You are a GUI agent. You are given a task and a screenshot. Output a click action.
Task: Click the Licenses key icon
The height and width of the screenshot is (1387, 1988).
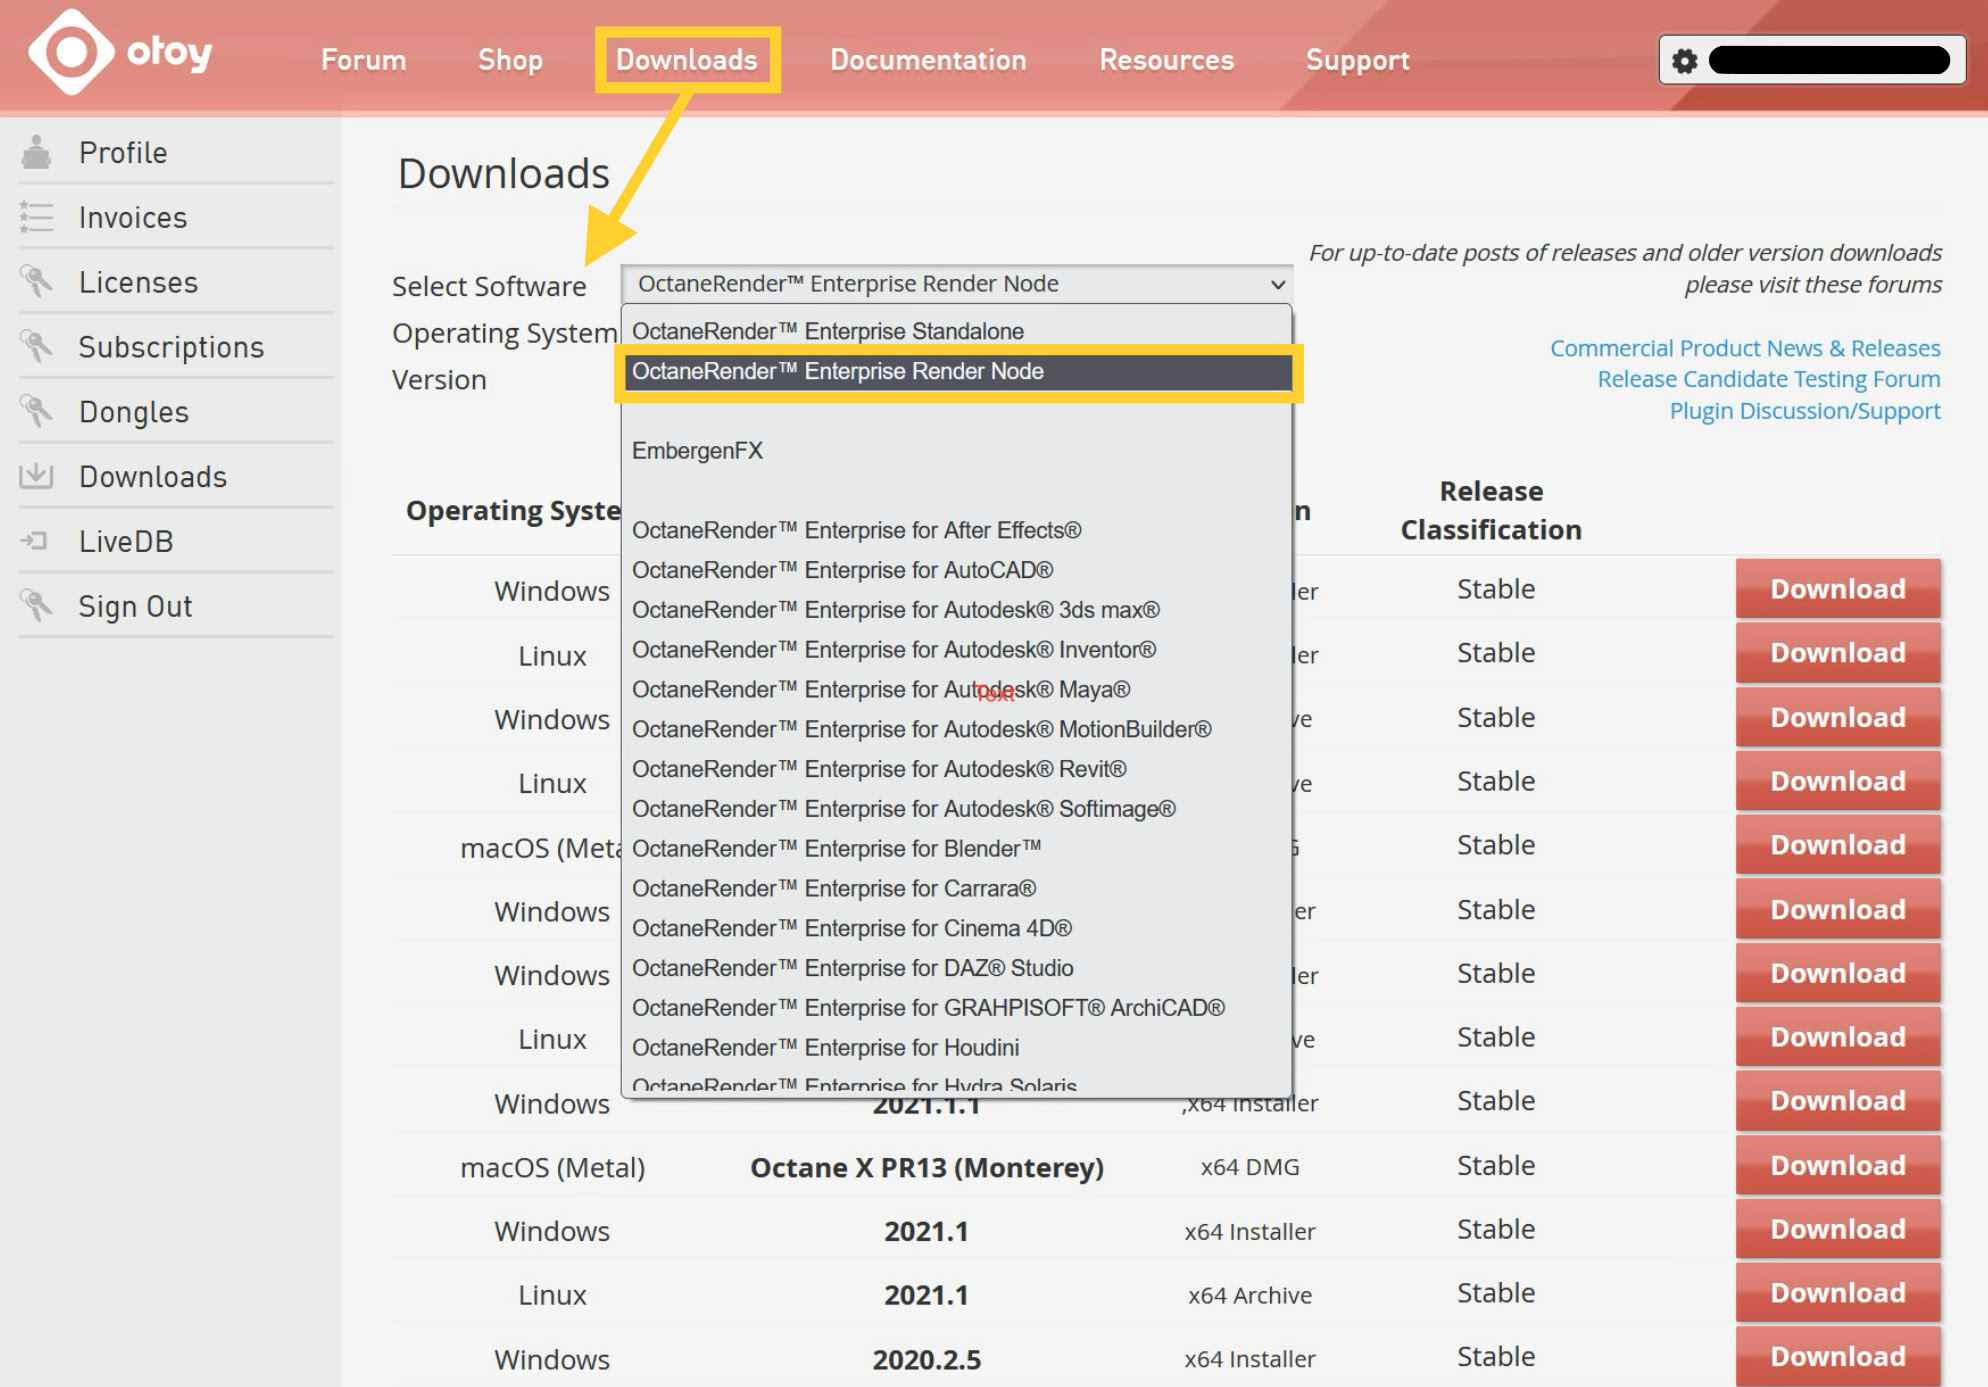36,282
